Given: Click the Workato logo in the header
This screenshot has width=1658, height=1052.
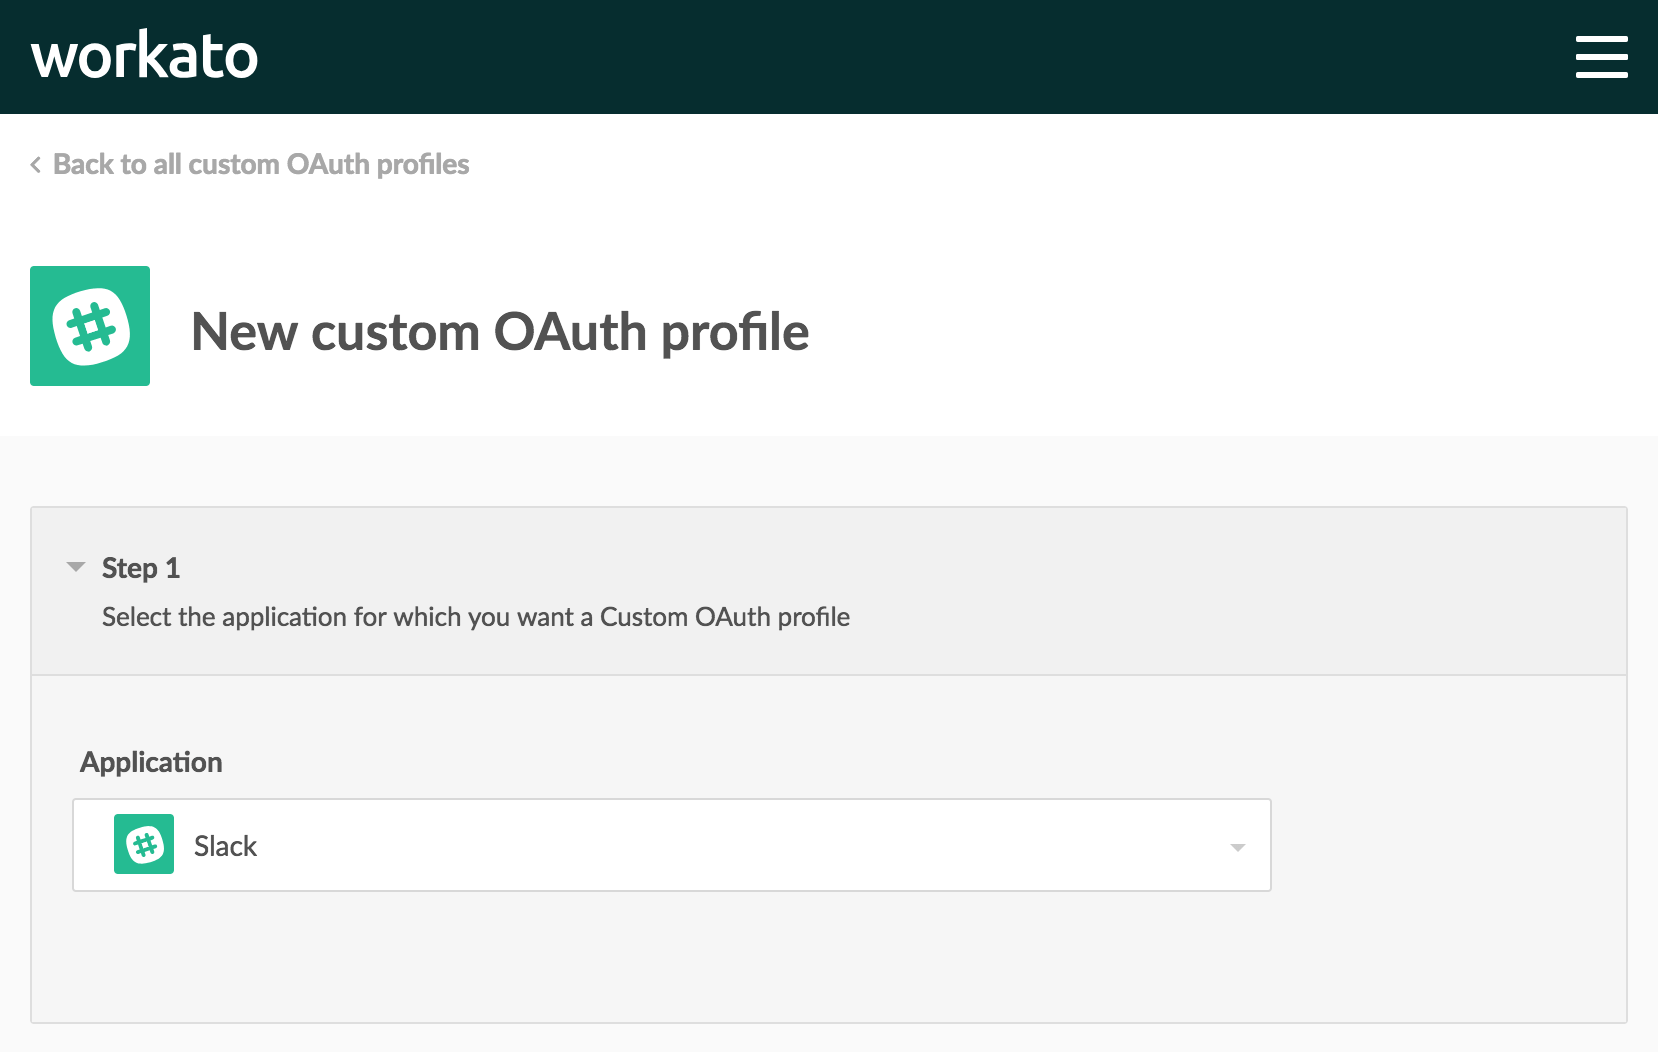Looking at the screenshot, I should 144,56.
